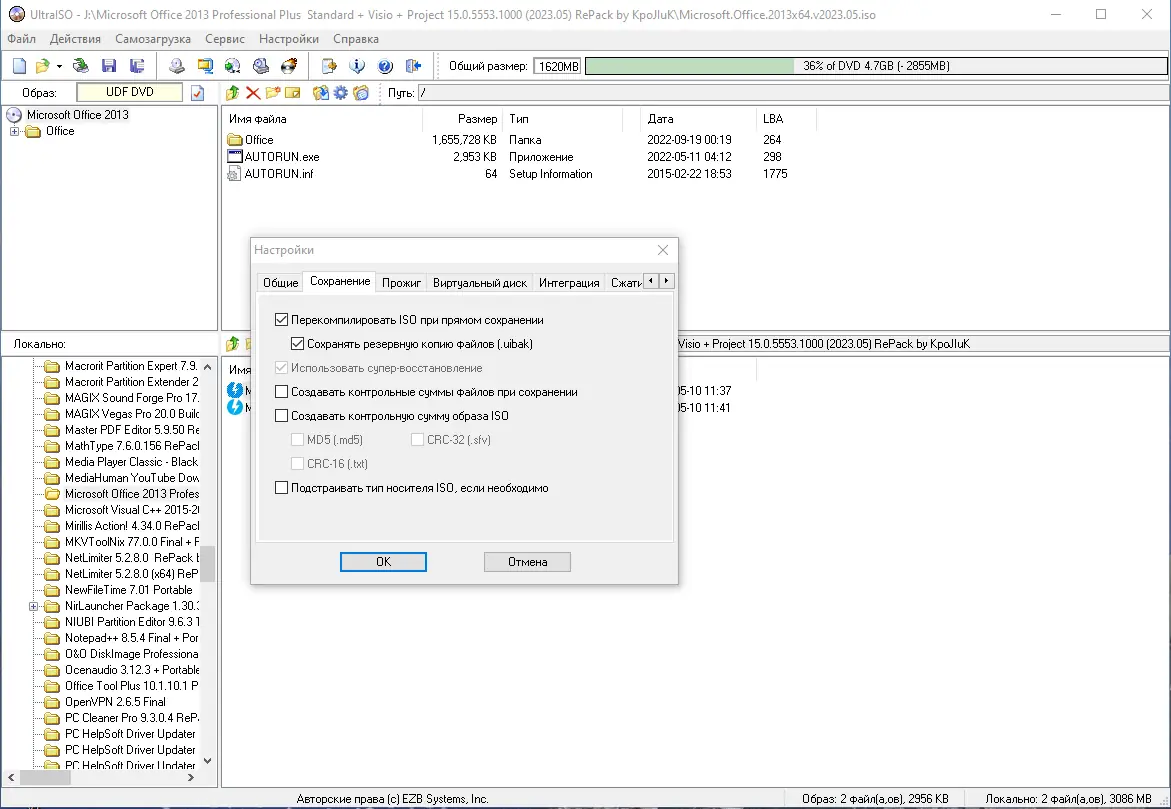This screenshot has height=809, width=1171.
Task: Sort by Имя файла column header
Action: (x=323, y=119)
